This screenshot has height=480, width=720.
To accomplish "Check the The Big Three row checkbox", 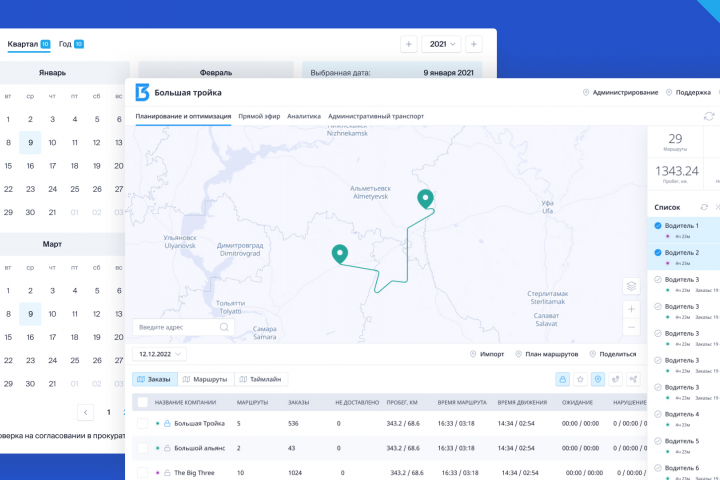I will click(142, 473).
